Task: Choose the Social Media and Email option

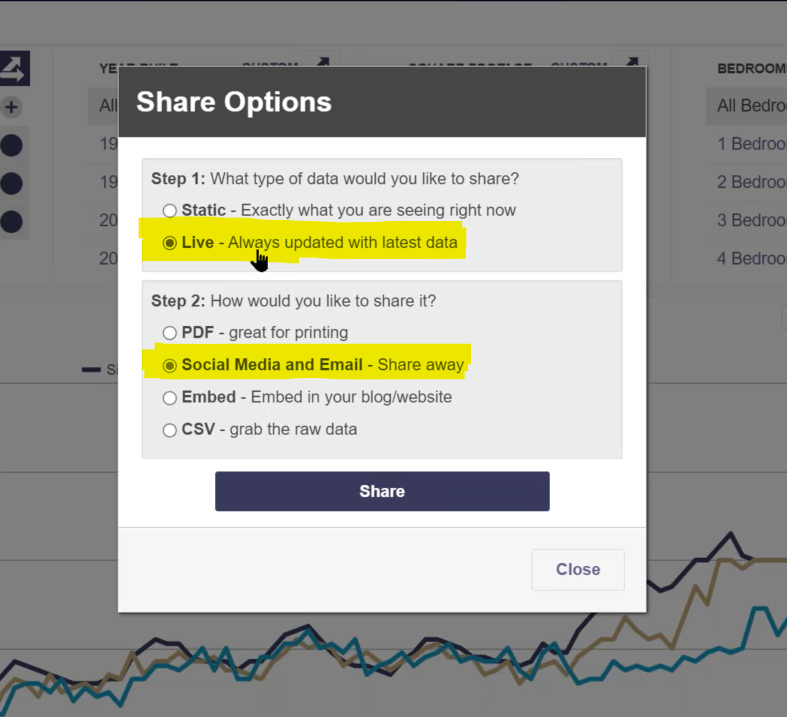Action: tap(170, 366)
